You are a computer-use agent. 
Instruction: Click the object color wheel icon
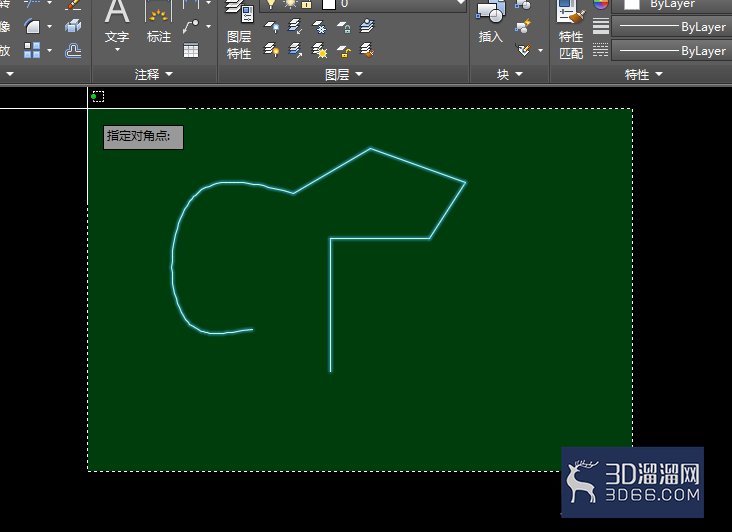tap(601, 4)
